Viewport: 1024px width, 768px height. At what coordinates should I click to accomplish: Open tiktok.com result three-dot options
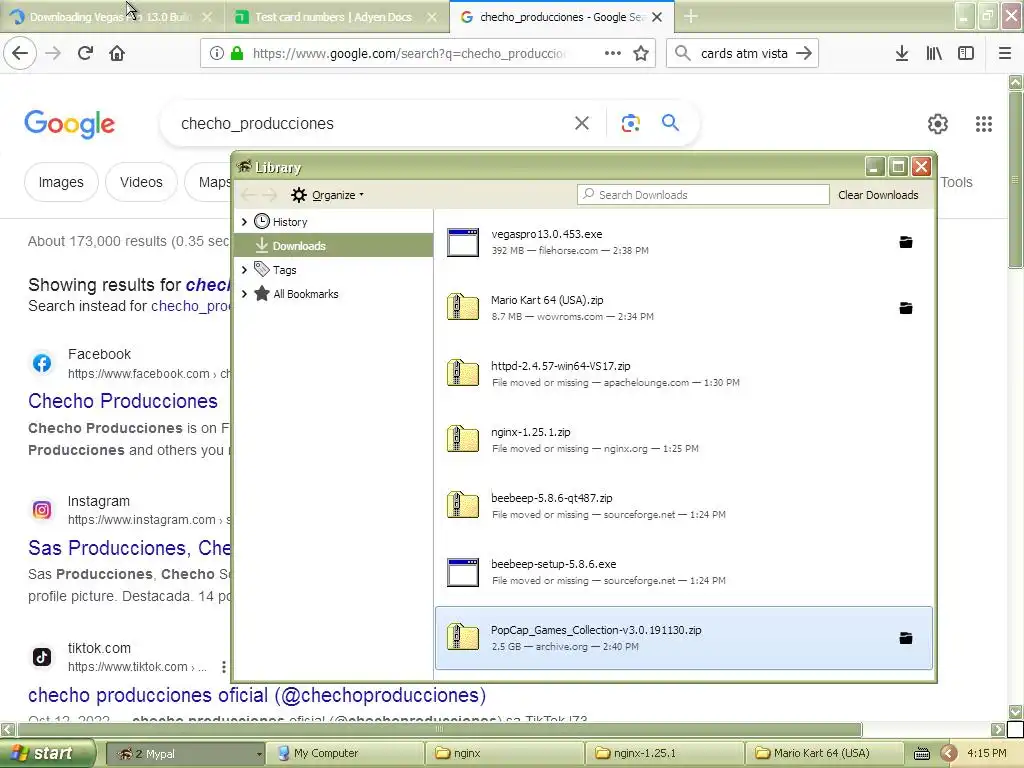tap(223, 667)
